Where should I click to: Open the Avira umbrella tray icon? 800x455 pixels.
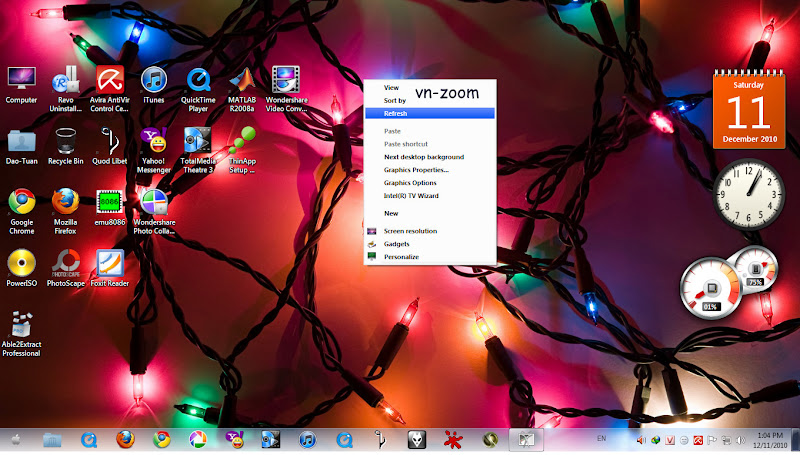tap(698, 440)
